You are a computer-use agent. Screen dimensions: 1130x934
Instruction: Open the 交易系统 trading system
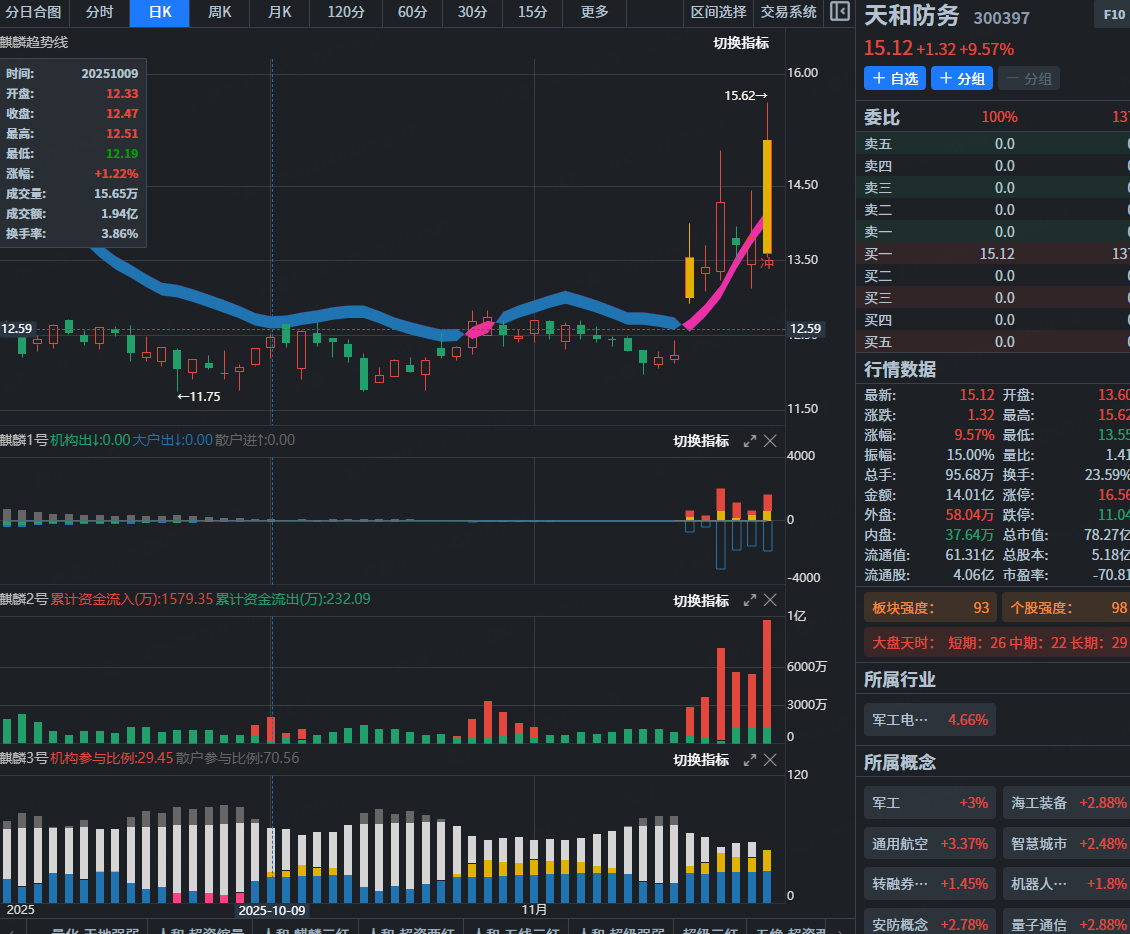[x=788, y=13]
